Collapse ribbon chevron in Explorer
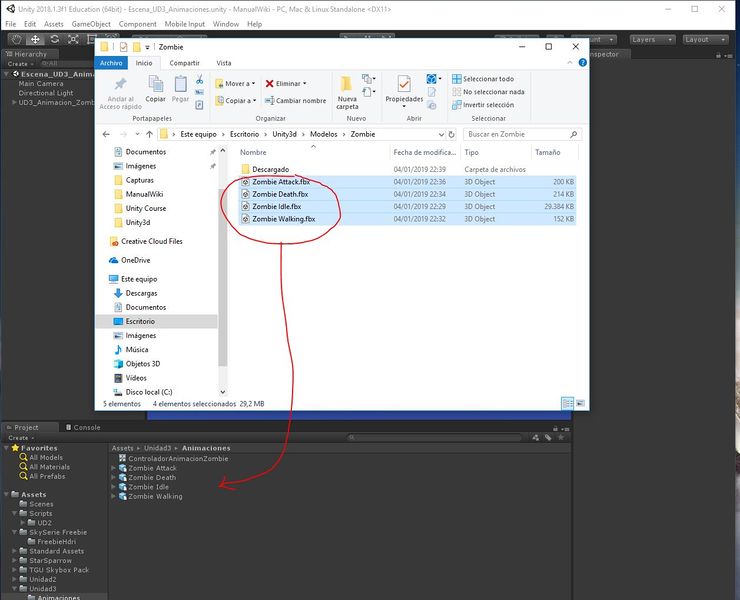Screen dimensions: 740x600 click(x=570, y=63)
